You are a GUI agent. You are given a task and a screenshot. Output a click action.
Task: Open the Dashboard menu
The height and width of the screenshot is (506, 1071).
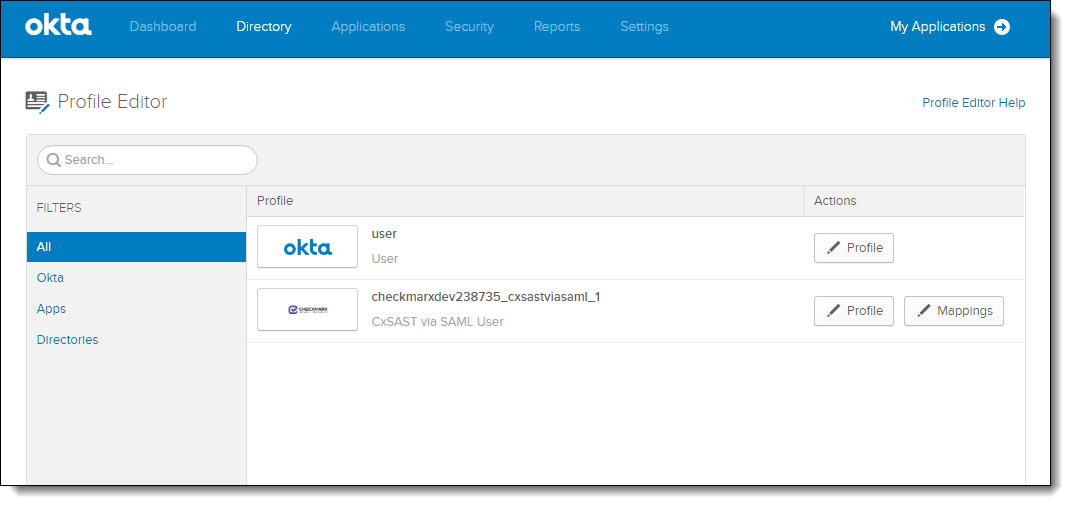tap(163, 27)
